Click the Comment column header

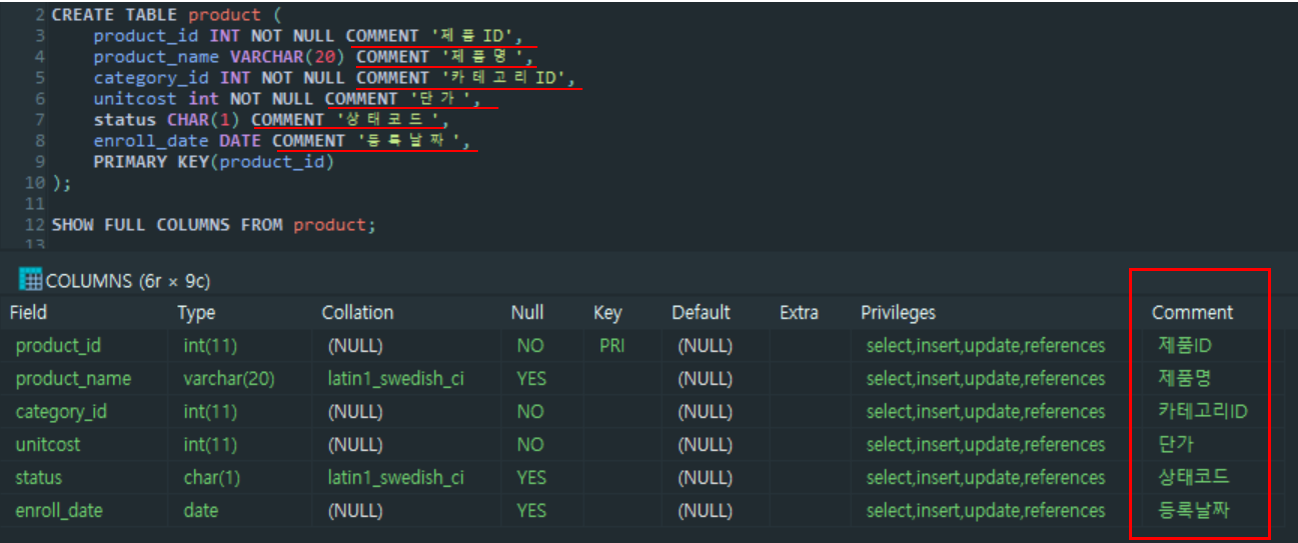[1192, 313]
